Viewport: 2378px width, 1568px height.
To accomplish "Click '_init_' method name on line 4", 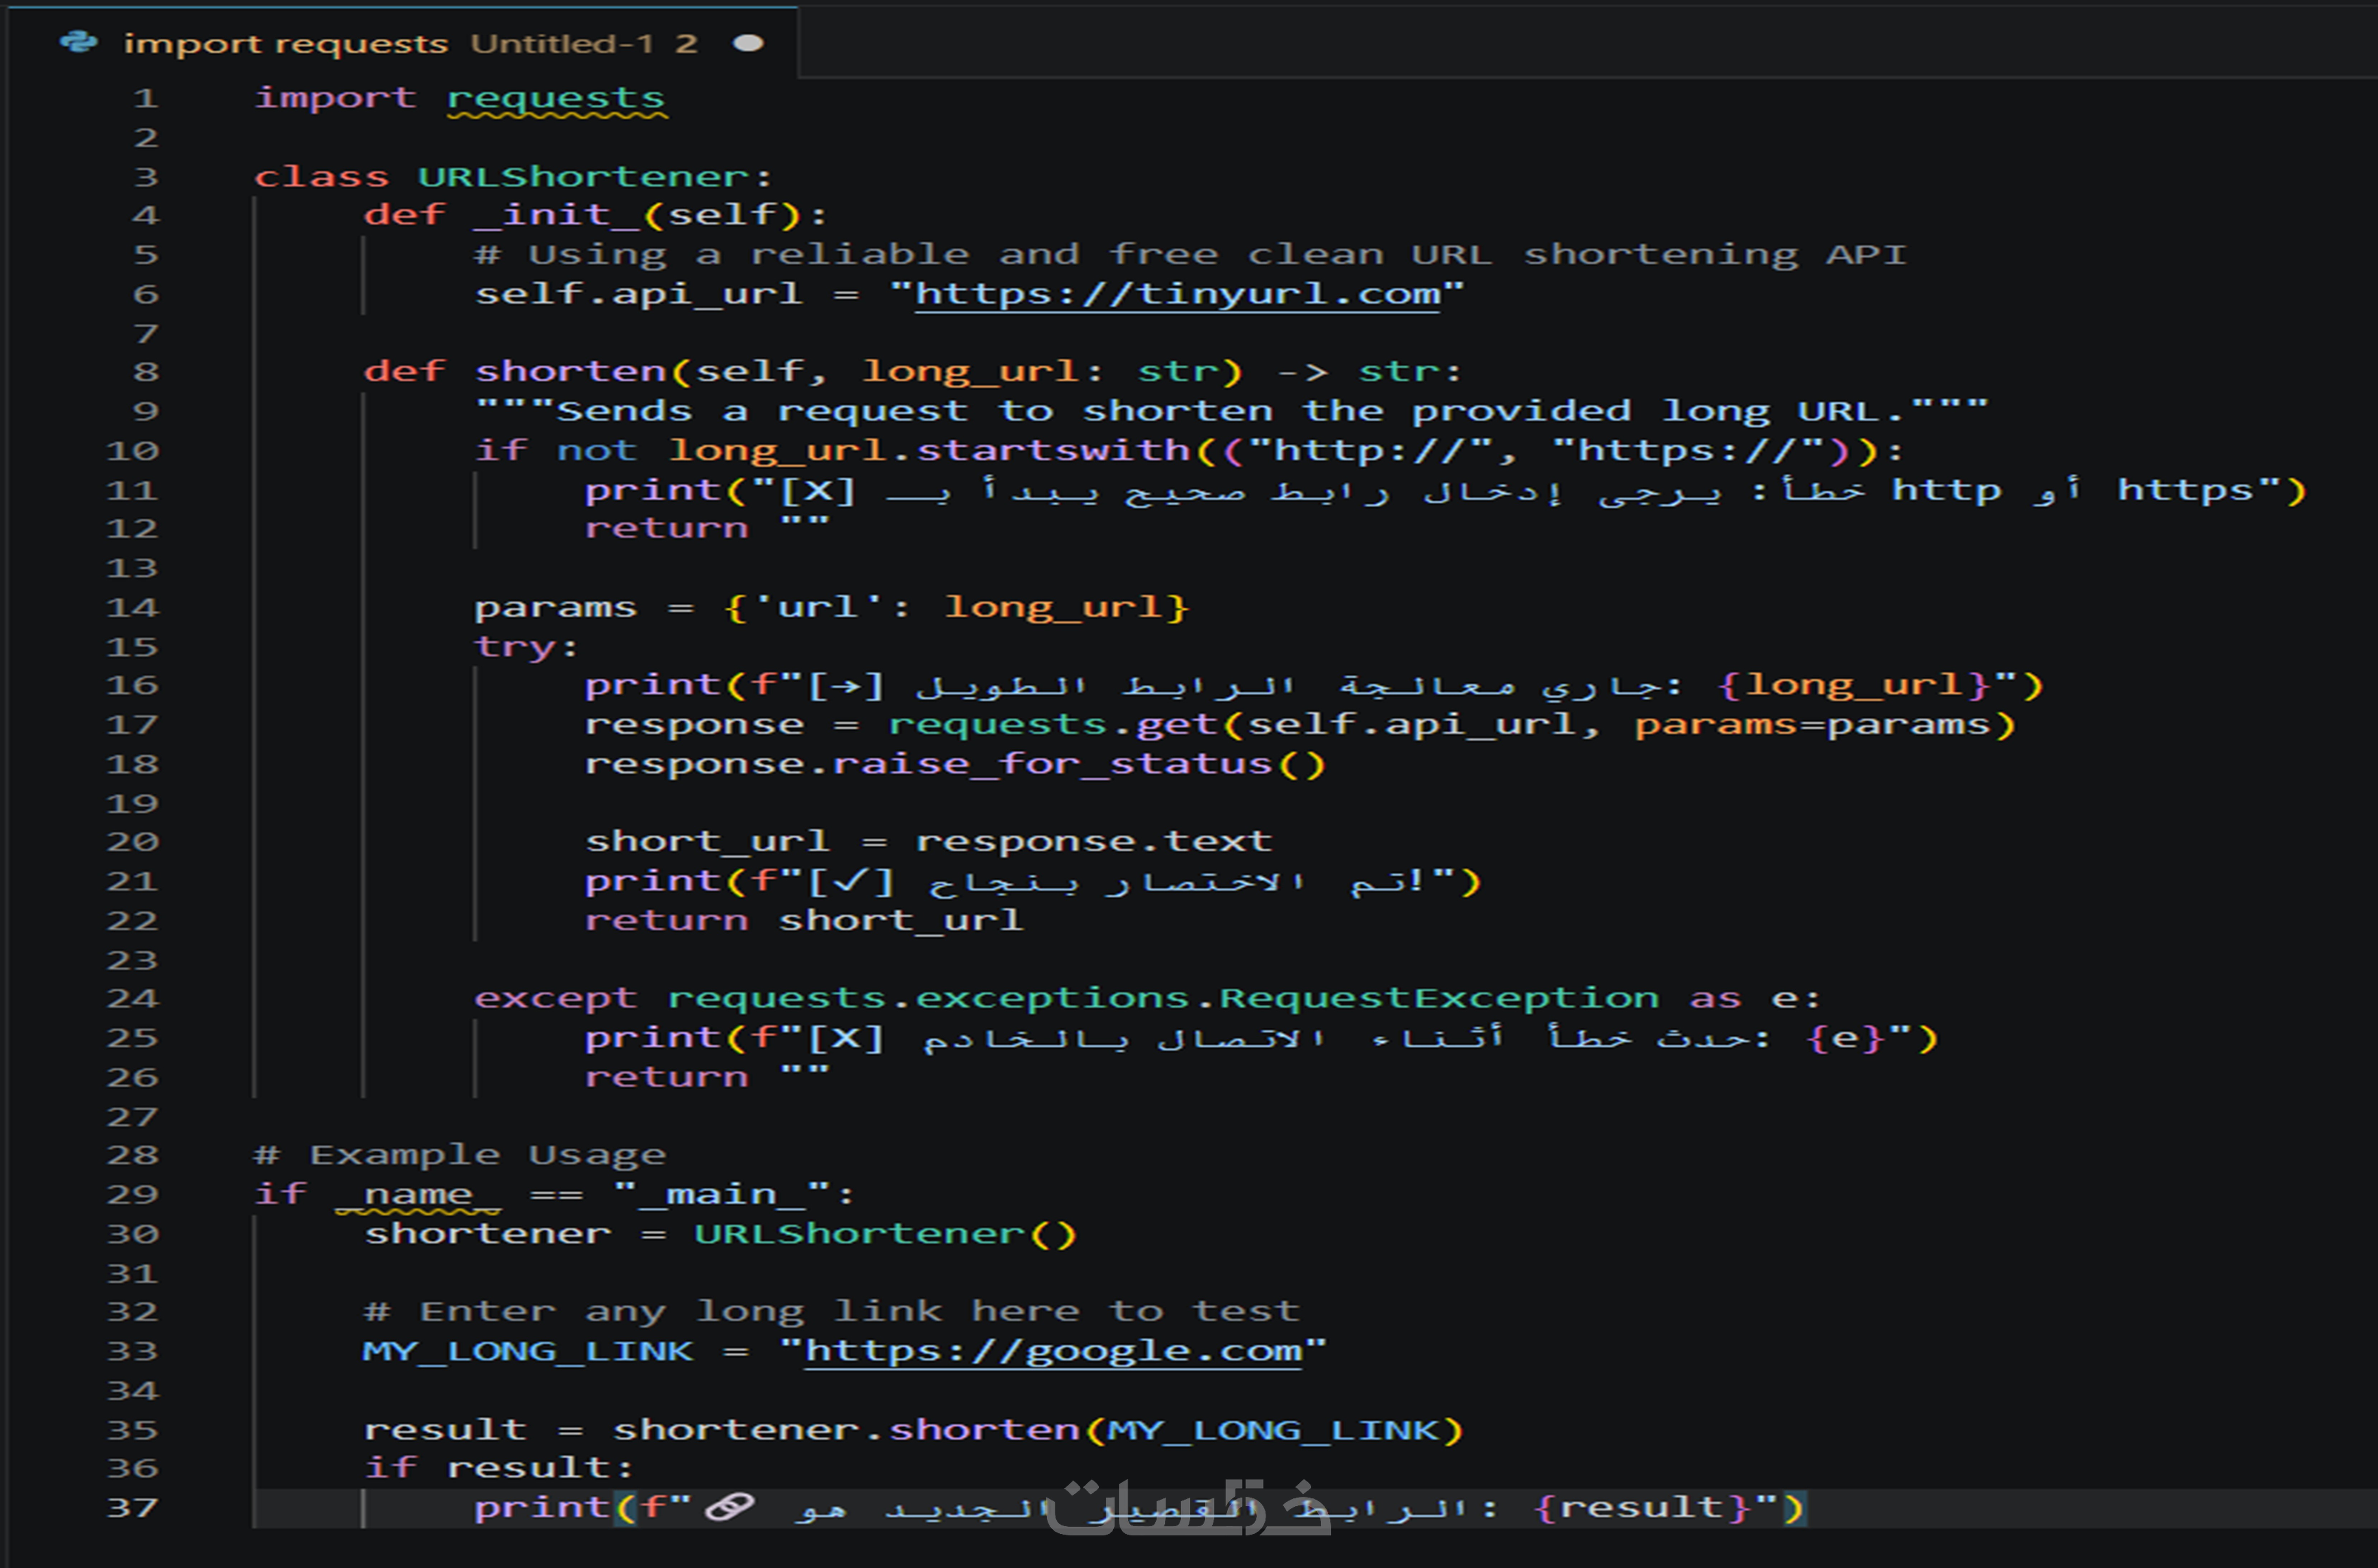I will tap(557, 215).
